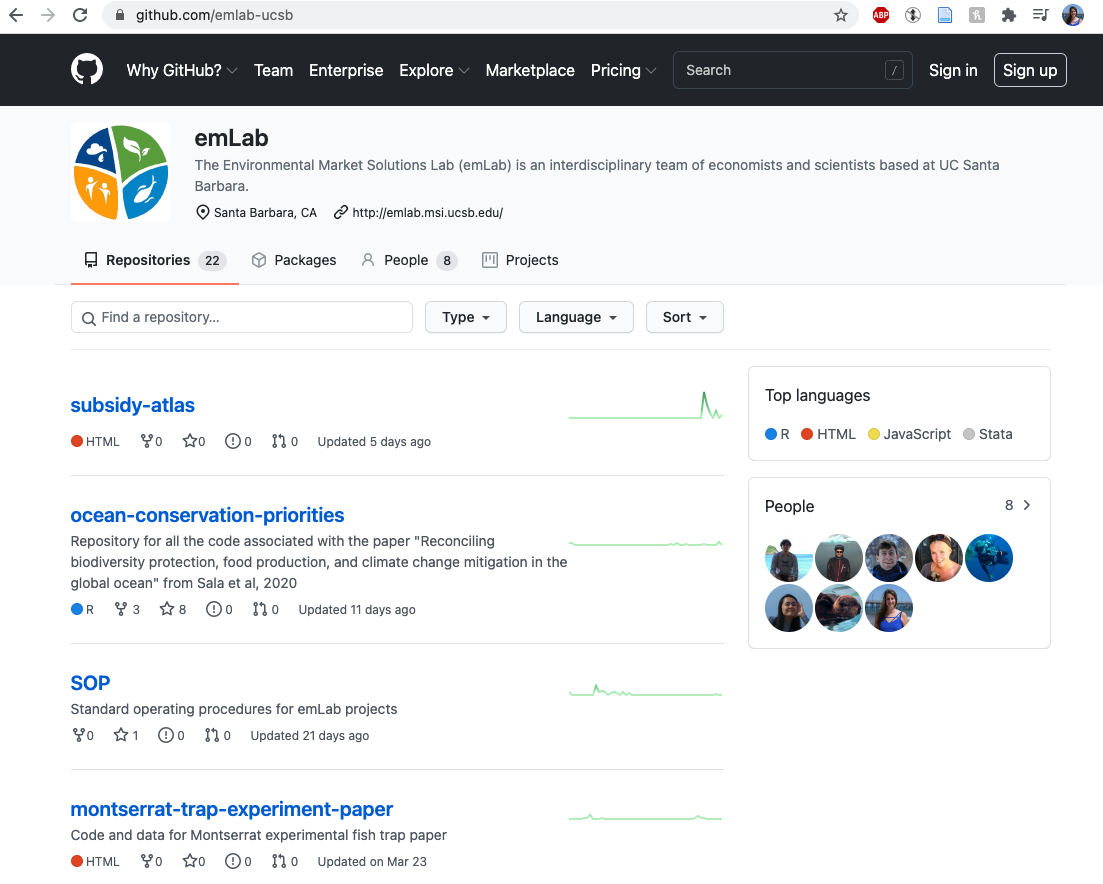The width and height of the screenshot is (1103, 884).
Task: Open the first member avatar in People
Action: coord(789,558)
